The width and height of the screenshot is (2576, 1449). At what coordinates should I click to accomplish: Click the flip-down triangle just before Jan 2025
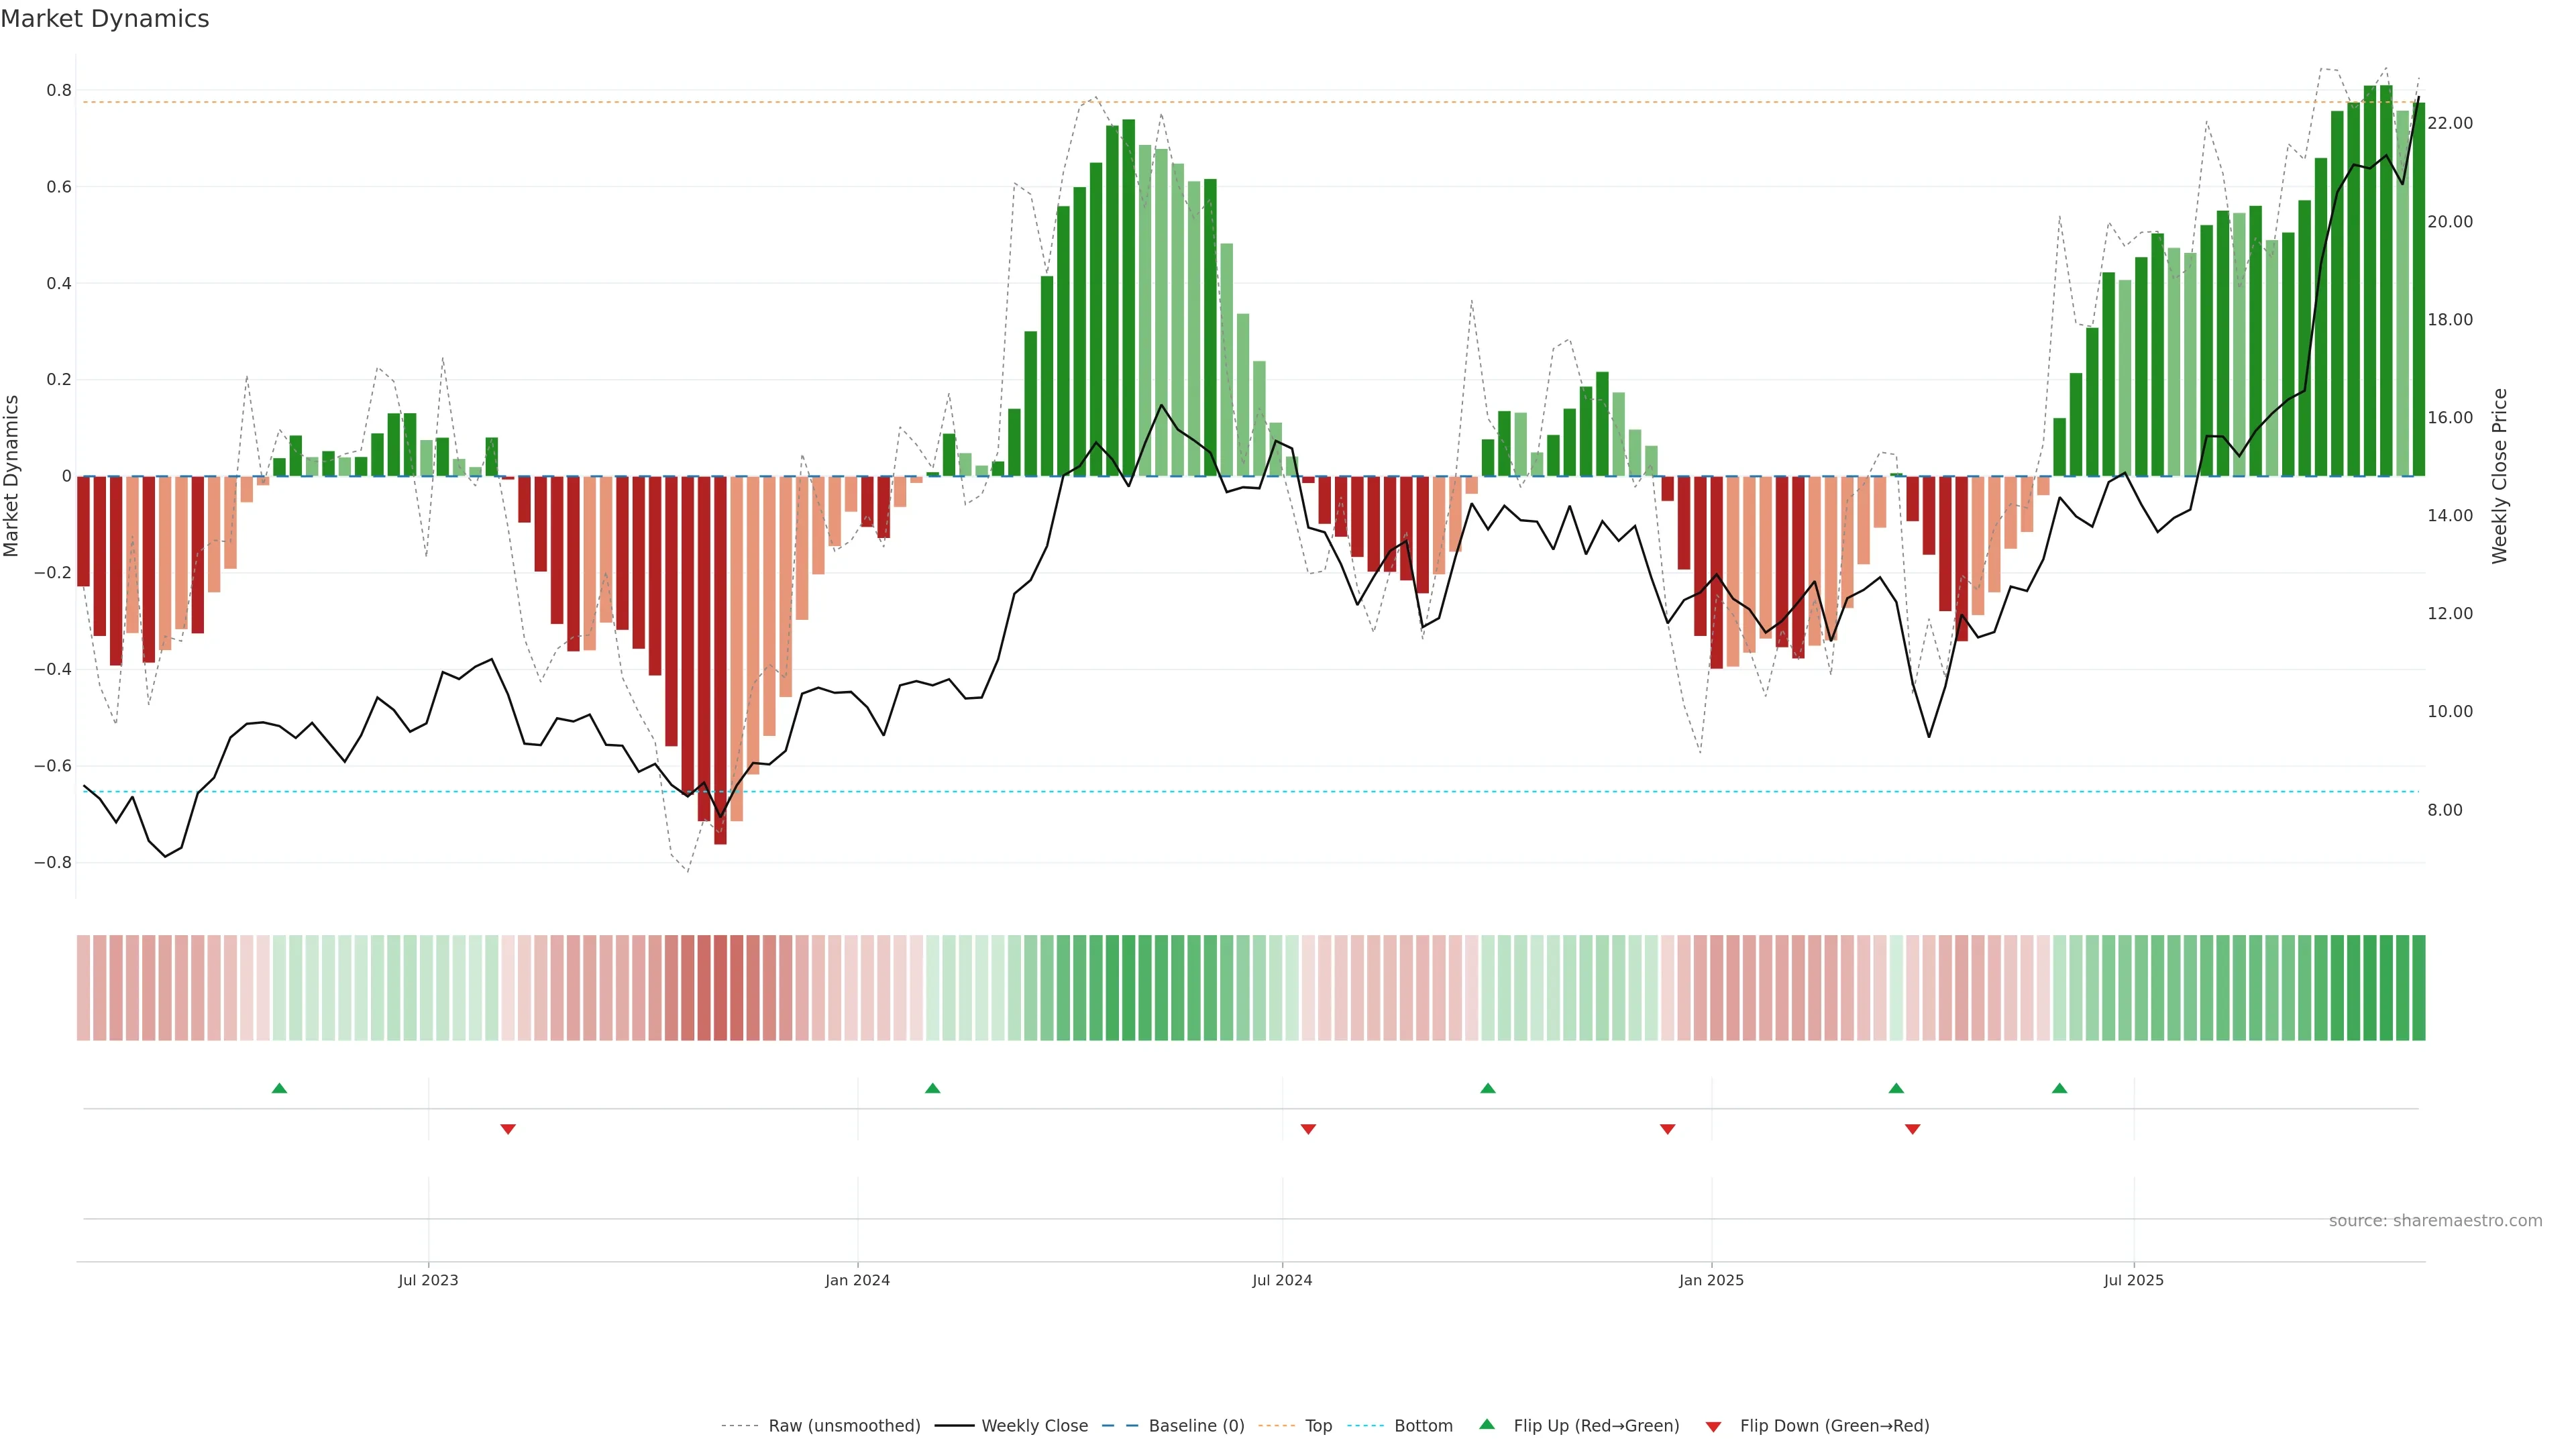pos(1667,1129)
